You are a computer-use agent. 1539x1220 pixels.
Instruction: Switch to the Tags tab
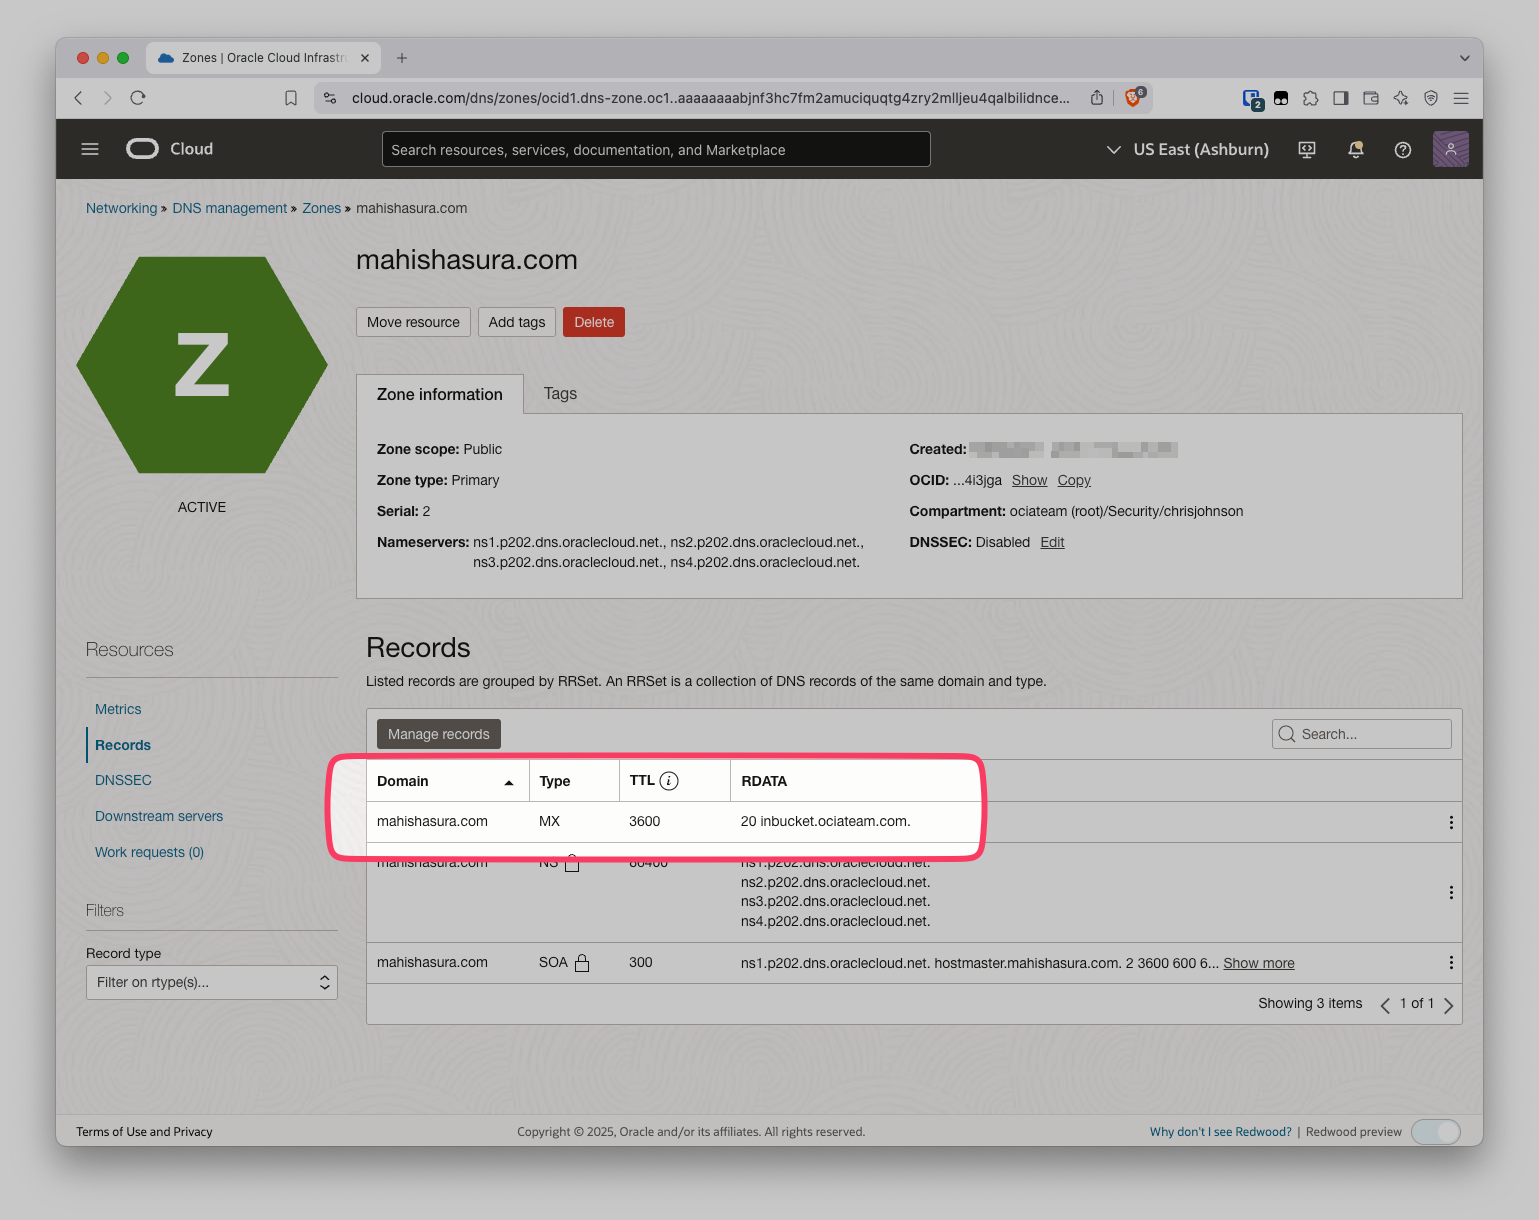coord(560,393)
